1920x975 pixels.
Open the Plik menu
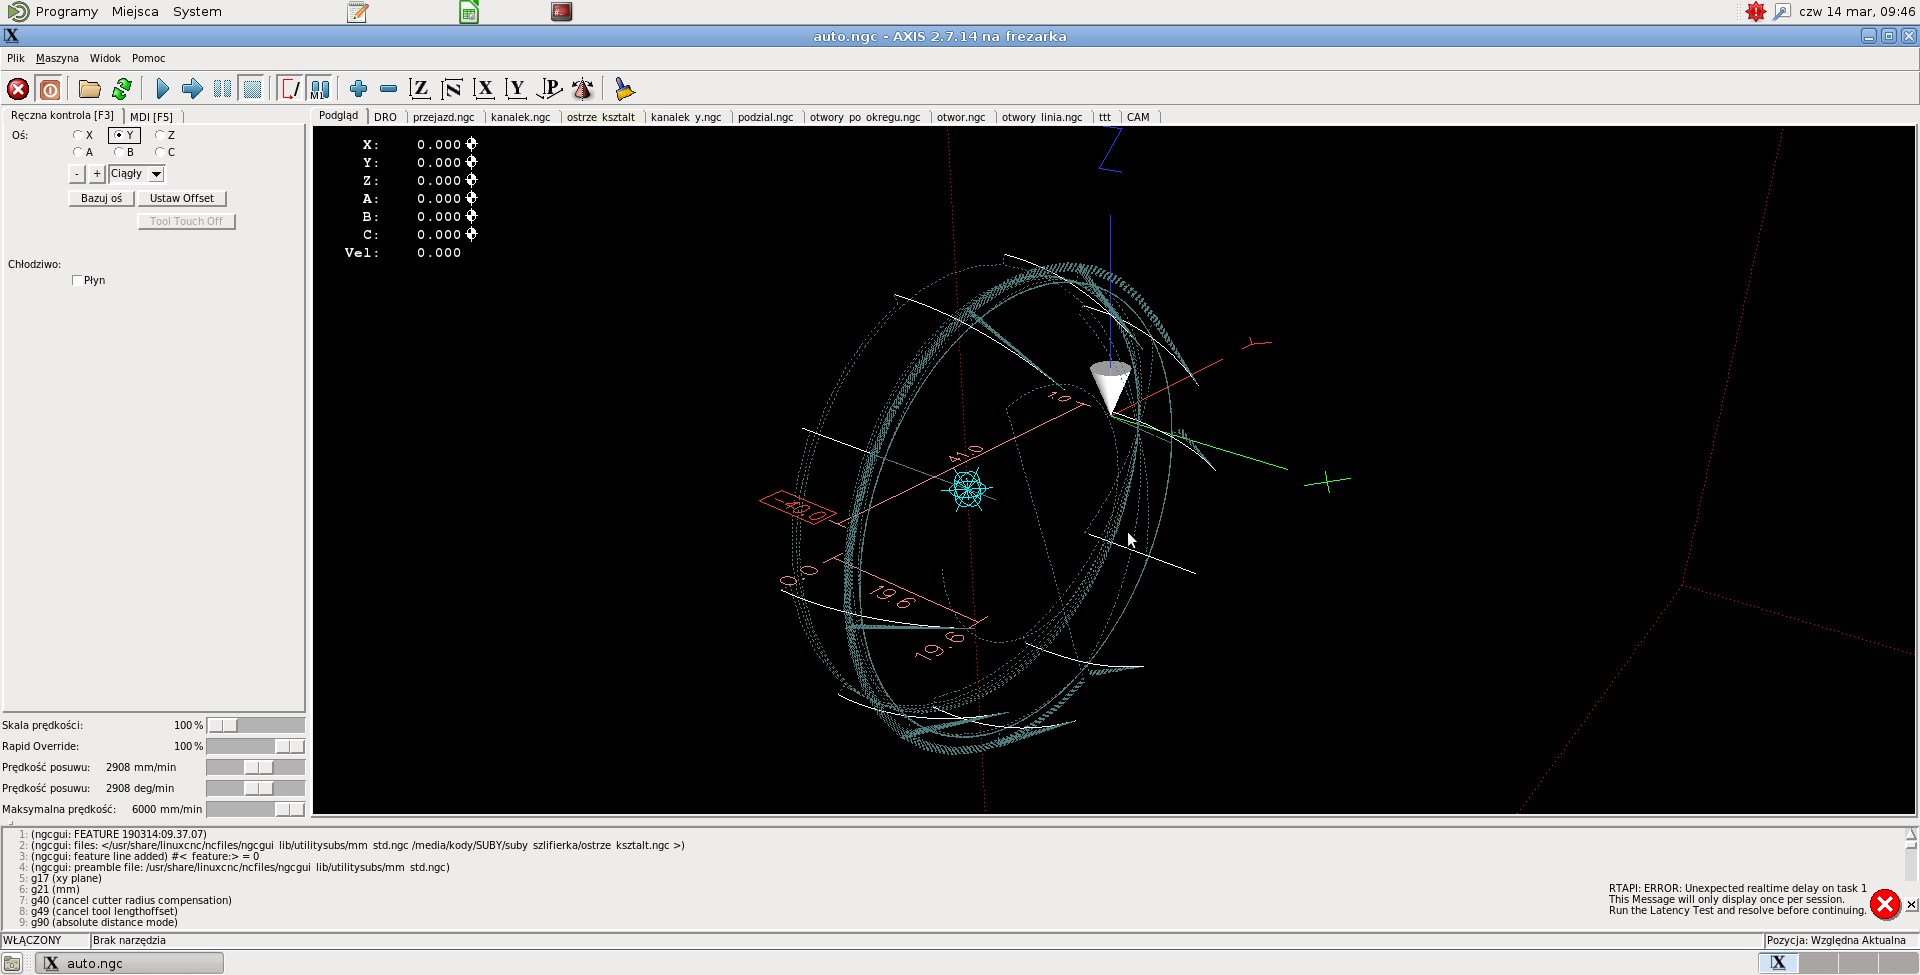click(x=15, y=58)
